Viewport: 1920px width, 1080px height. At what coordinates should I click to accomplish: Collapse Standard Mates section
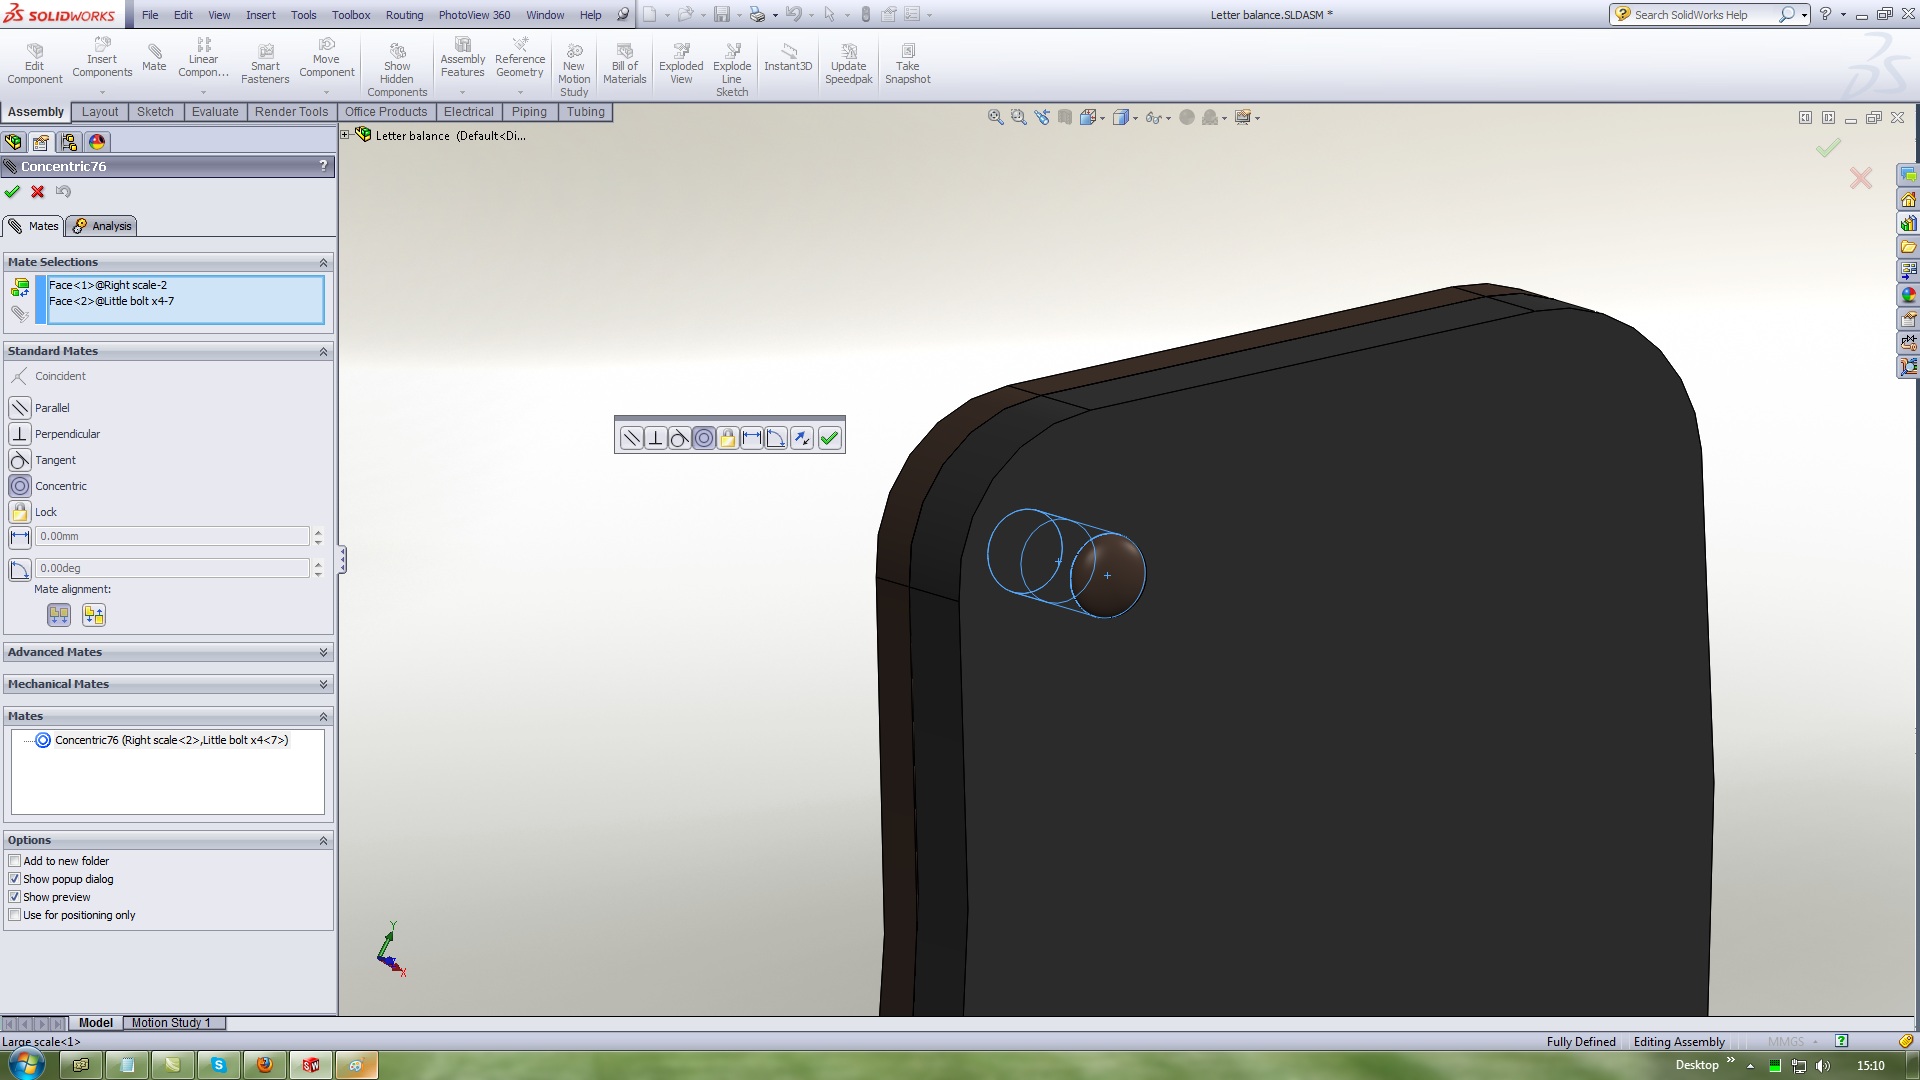coord(323,352)
